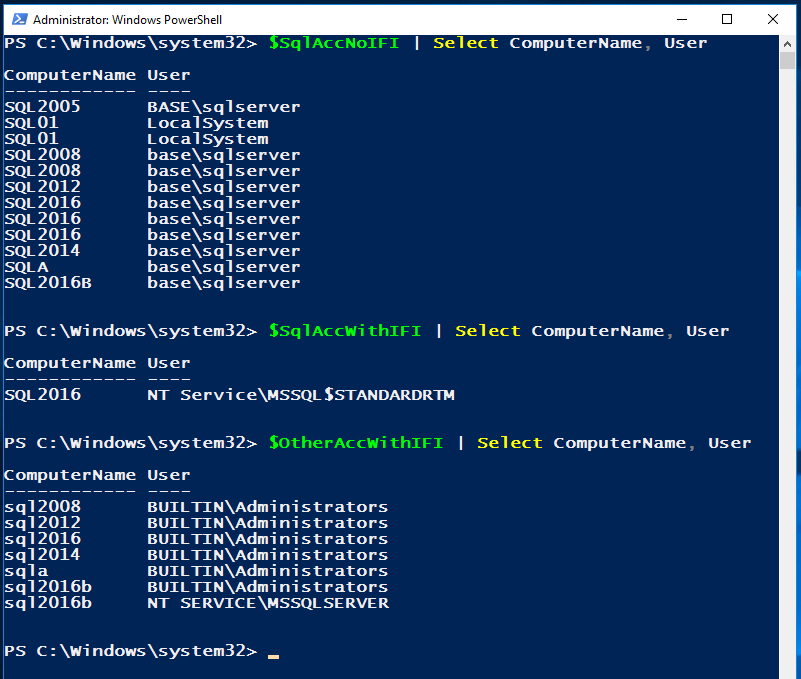Click the uppercase SQL2016B computer name
801x679 pixels.
point(48,283)
